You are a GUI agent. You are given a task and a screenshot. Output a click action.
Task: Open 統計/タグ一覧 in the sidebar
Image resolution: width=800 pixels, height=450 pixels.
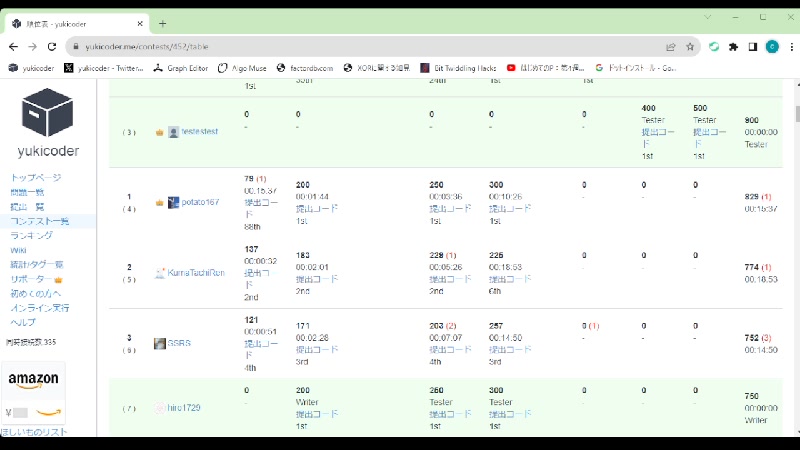36,264
